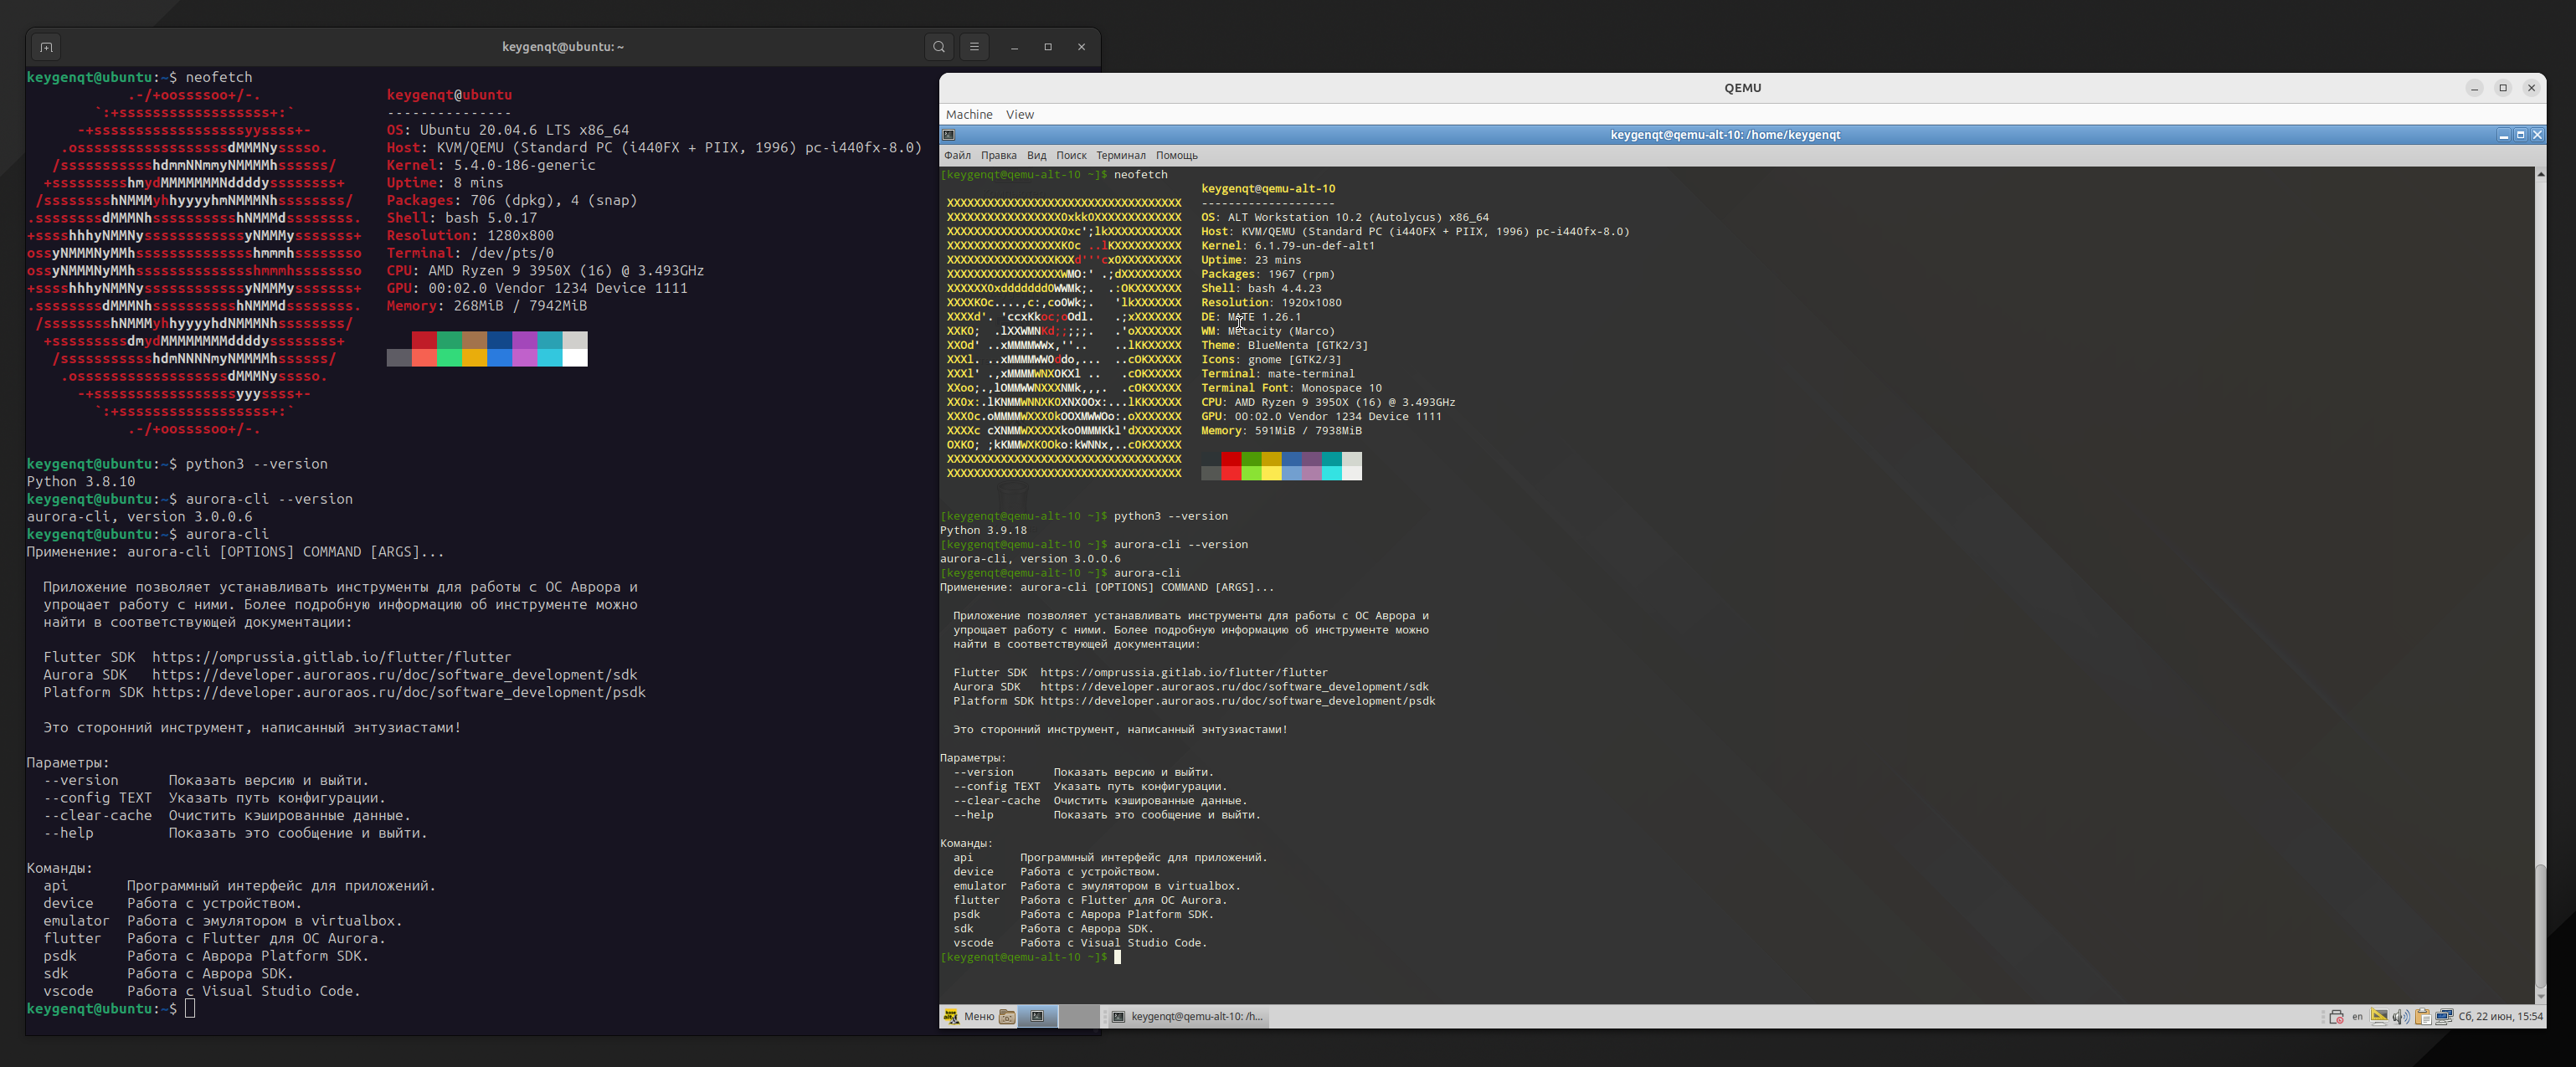Click 'DE: MATE 1.26.1' line in the ALT terminal

tap(1251, 317)
